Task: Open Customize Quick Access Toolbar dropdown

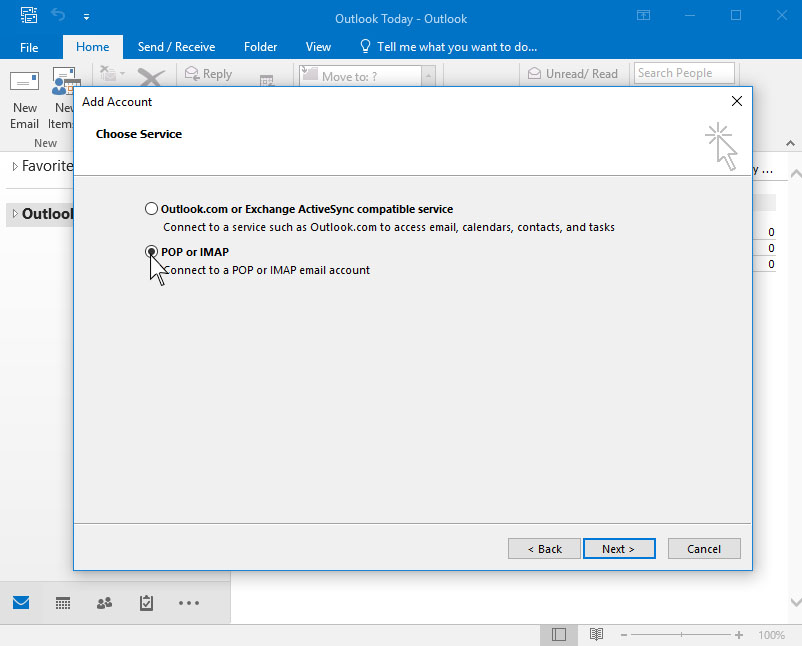Action: (x=86, y=17)
